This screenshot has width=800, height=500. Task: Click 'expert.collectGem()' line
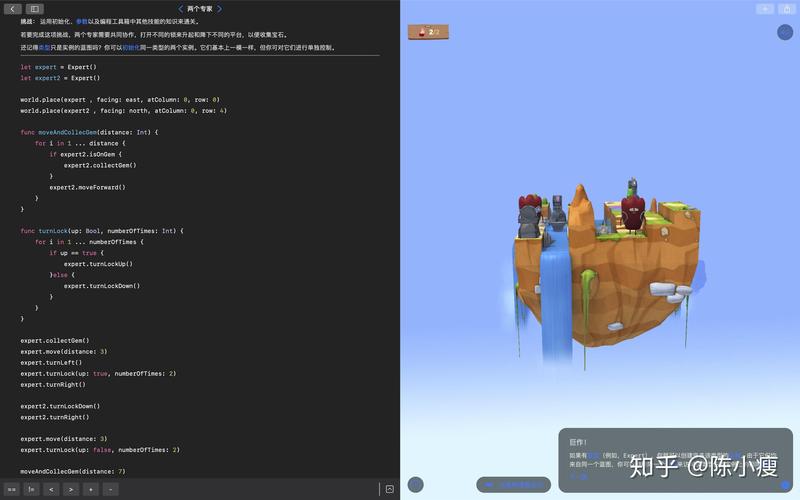pyautogui.click(x=55, y=340)
